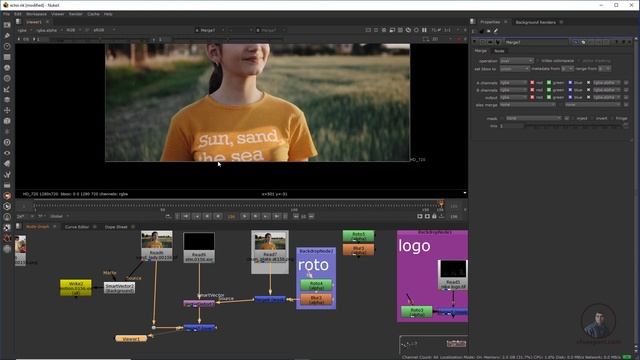Viewport: 640px width, 360px height.
Task: Open the Filter nodes icon
Action: [7, 78]
